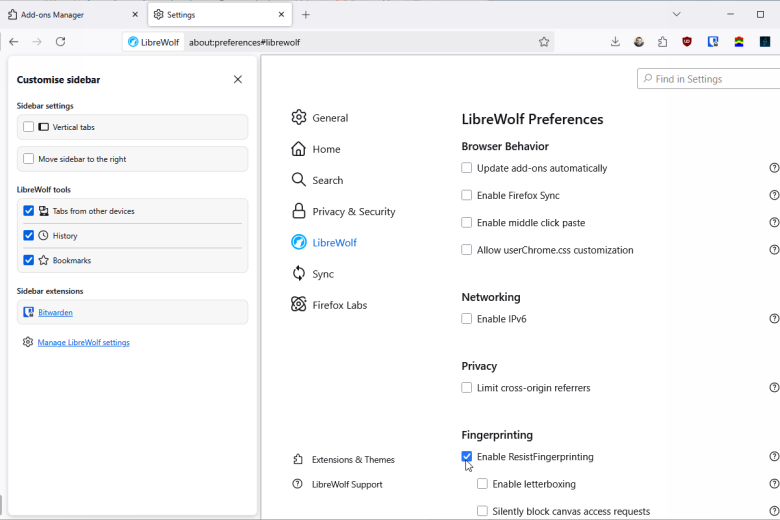Check Move sidebar to the right
780x520 pixels.
(x=28, y=159)
